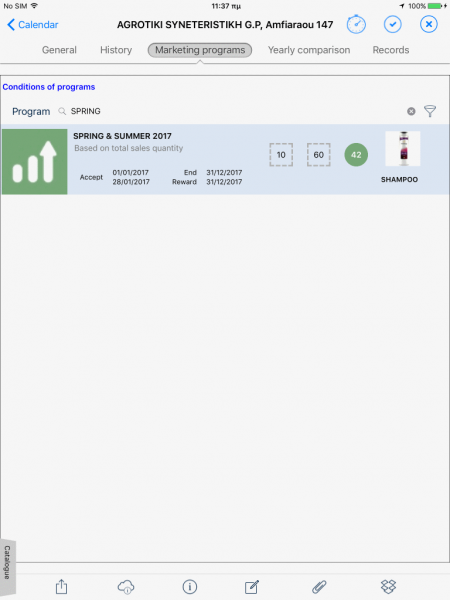Open the History tab

tap(116, 50)
